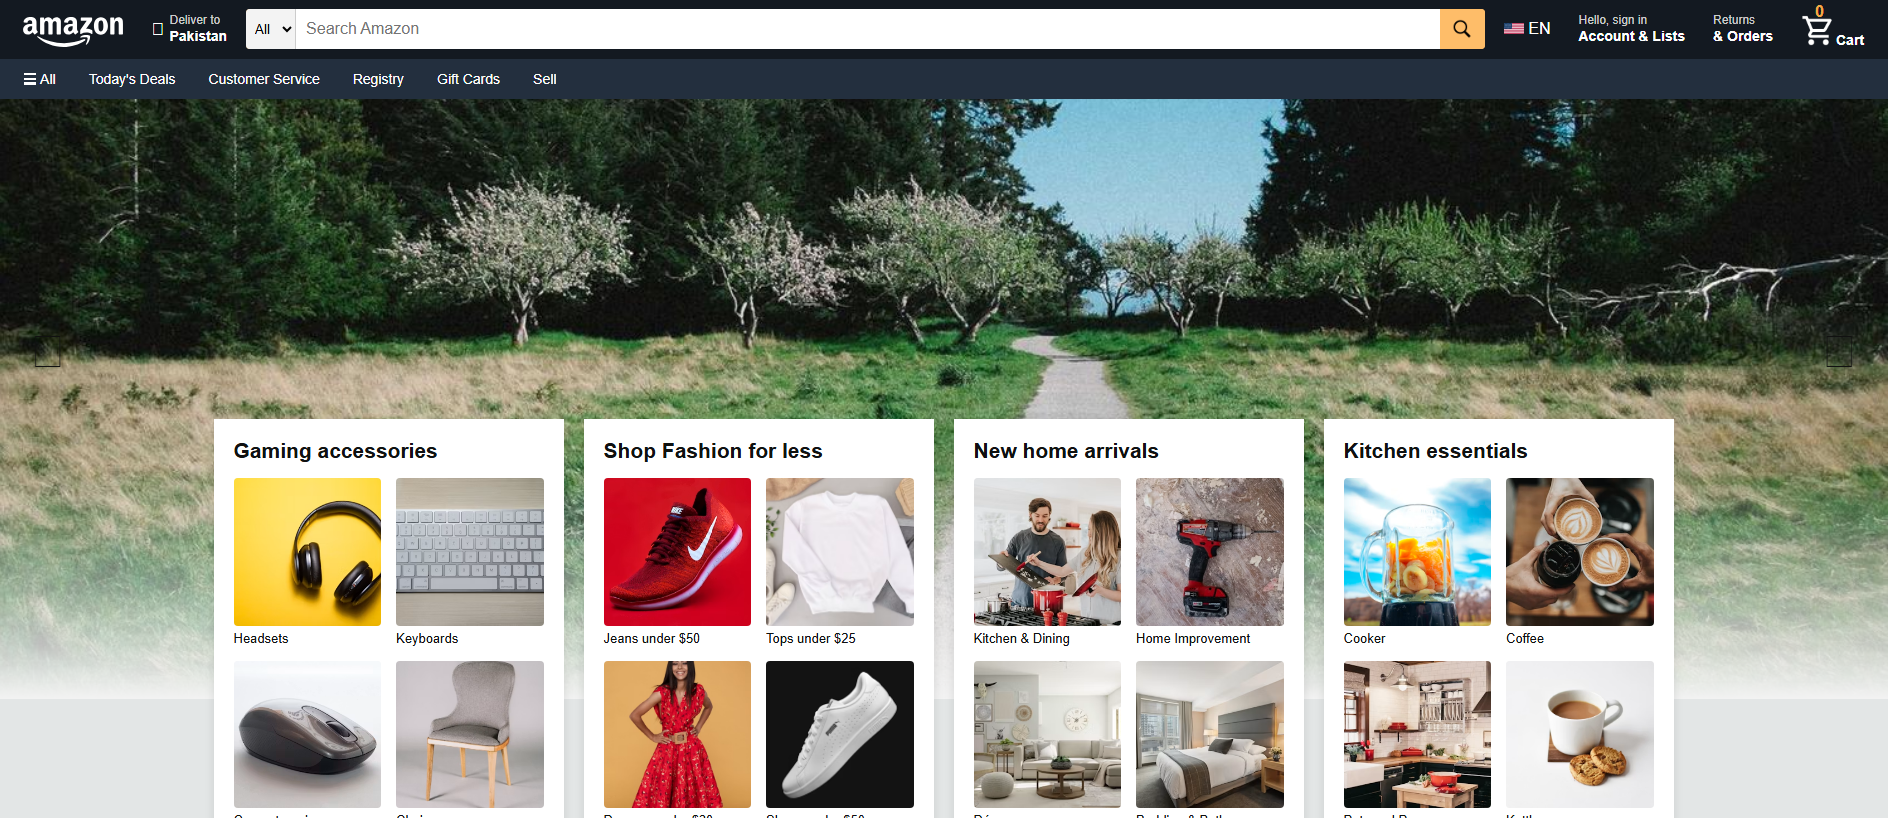Viewport: 1888px width, 818px height.
Task: Select the white sneaker thumbnail
Action: tap(840, 734)
